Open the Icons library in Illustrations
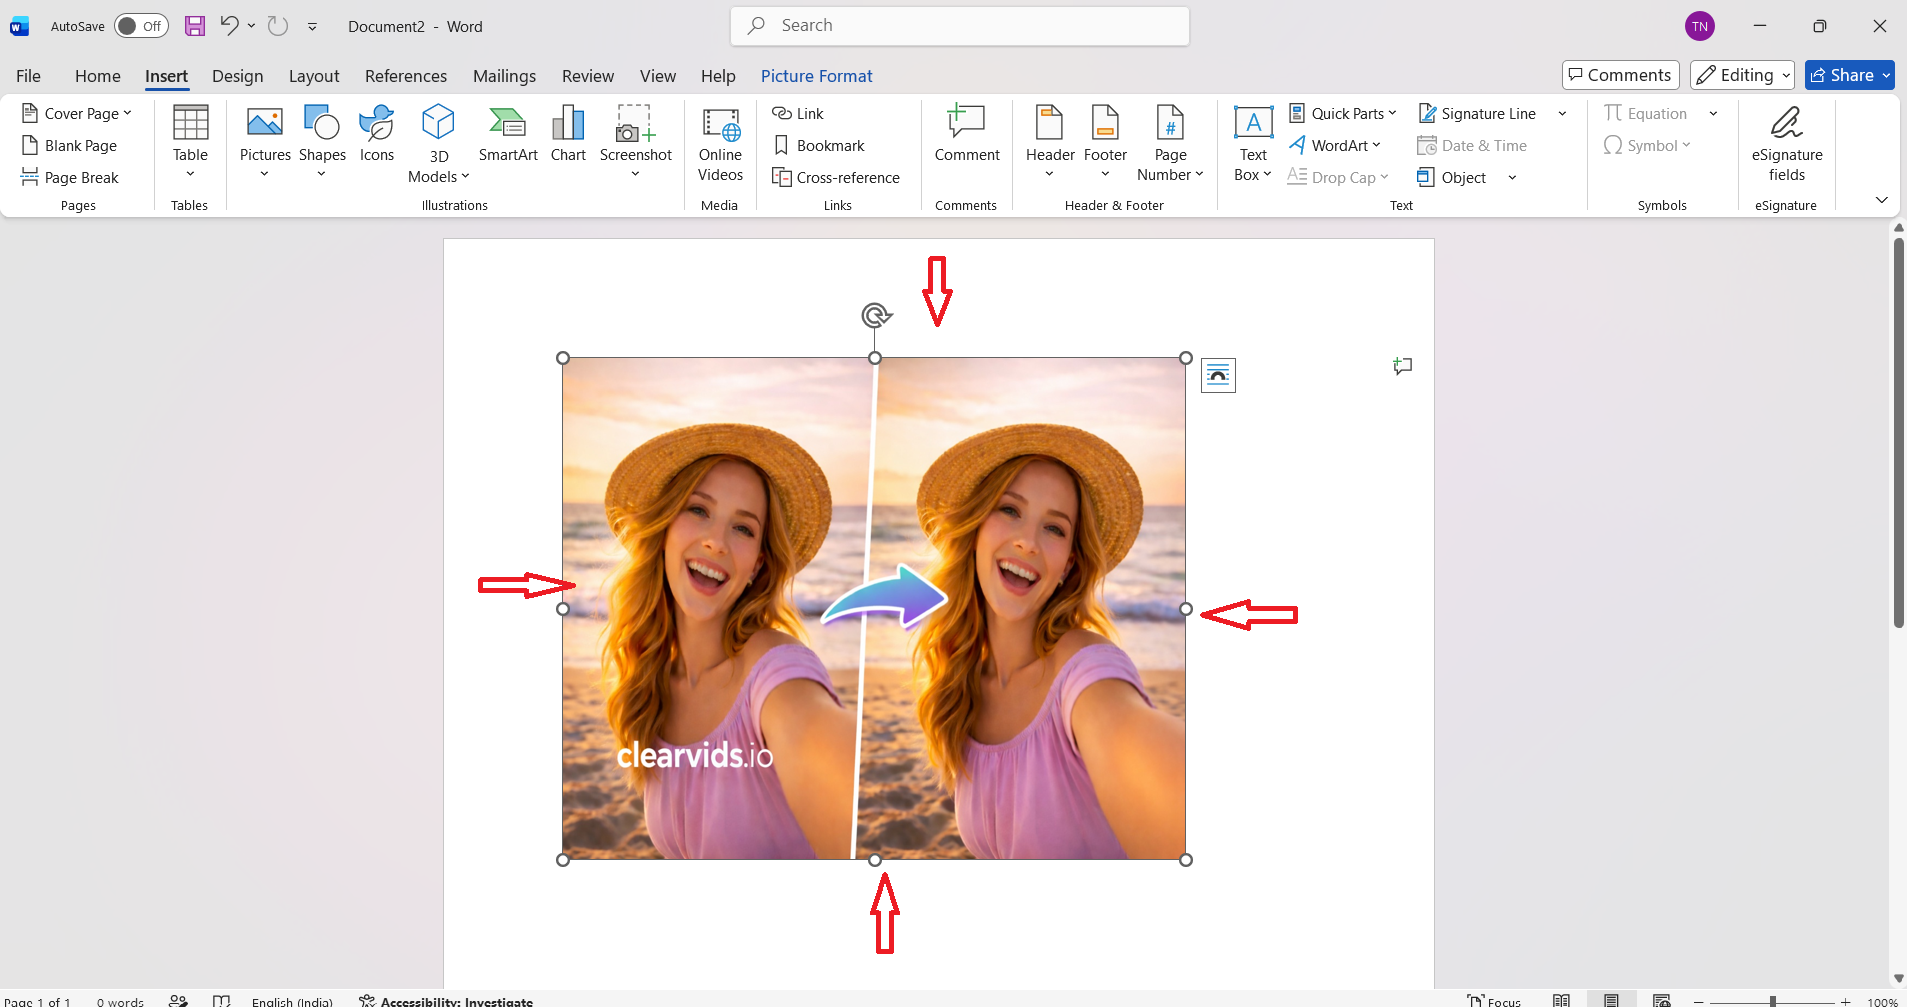Viewport: 1907px width, 1007px height. pyautogui.click(x=377, y=133)
